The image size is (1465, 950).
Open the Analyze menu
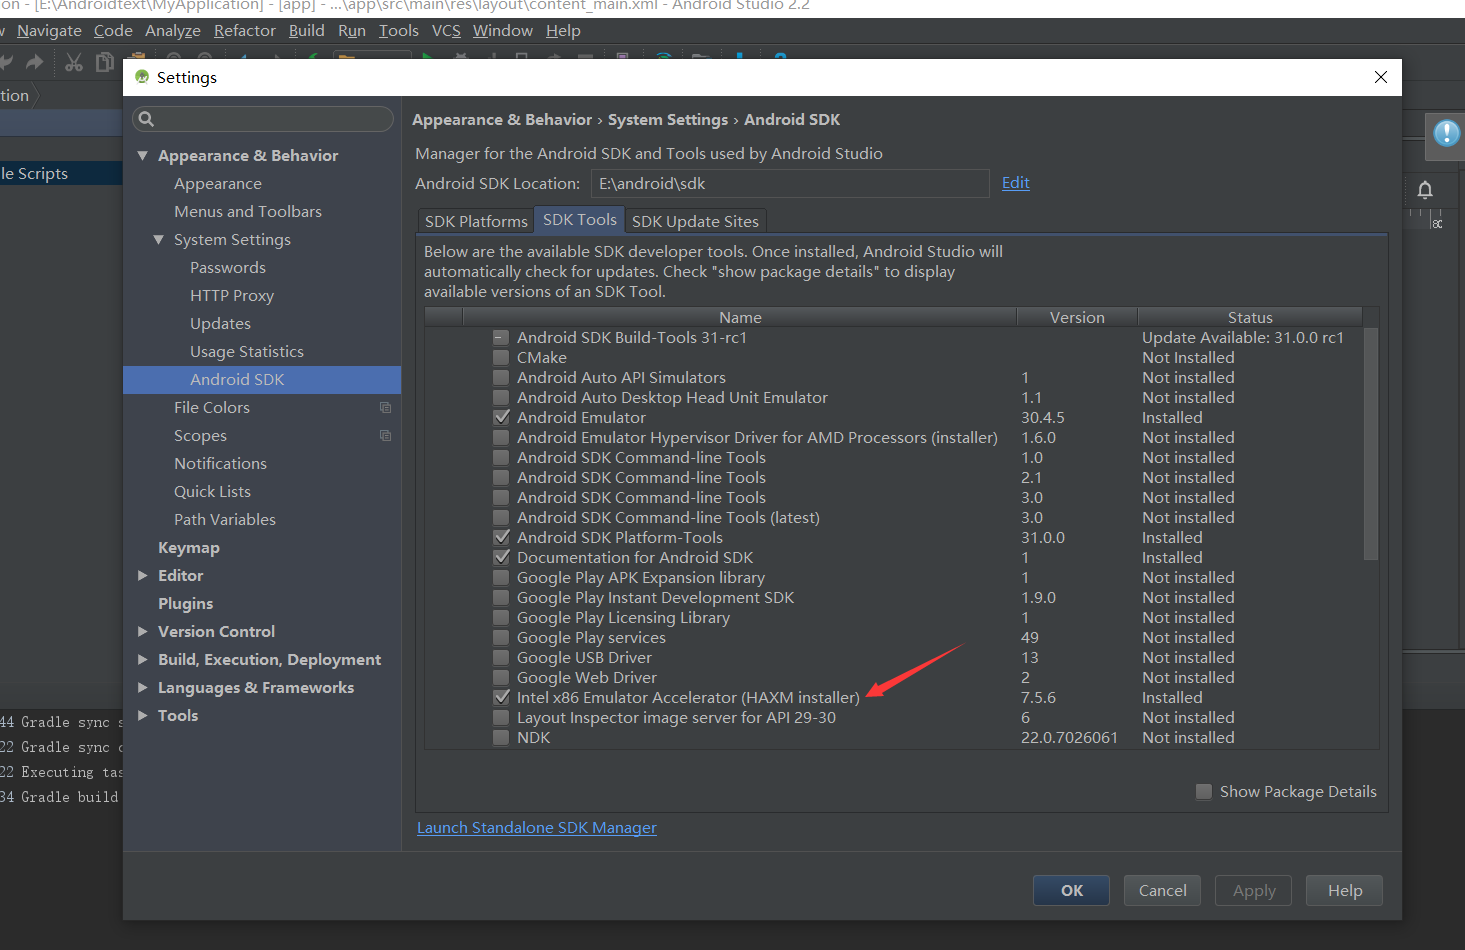pyautogui.click(x=172, y=31)
